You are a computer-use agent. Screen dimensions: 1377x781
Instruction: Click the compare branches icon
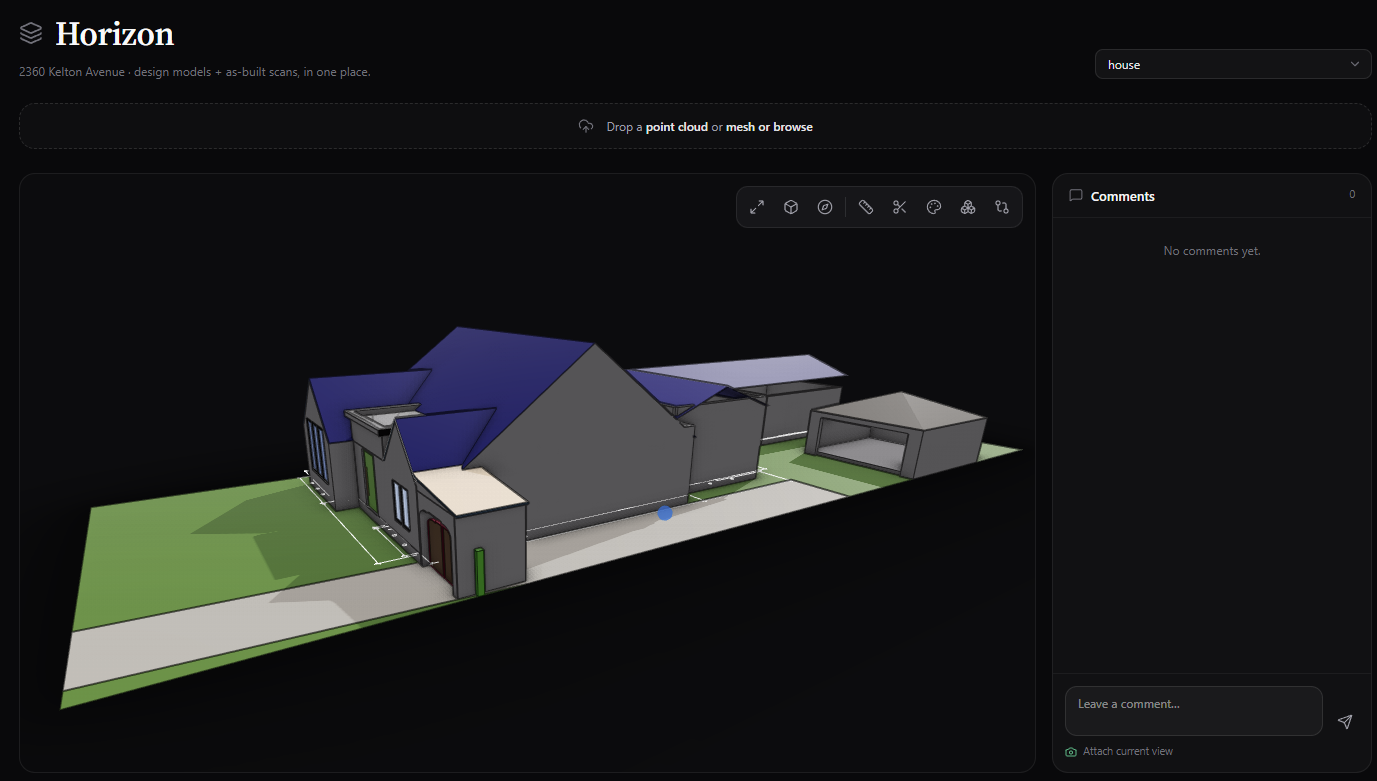click(1002, 207)
